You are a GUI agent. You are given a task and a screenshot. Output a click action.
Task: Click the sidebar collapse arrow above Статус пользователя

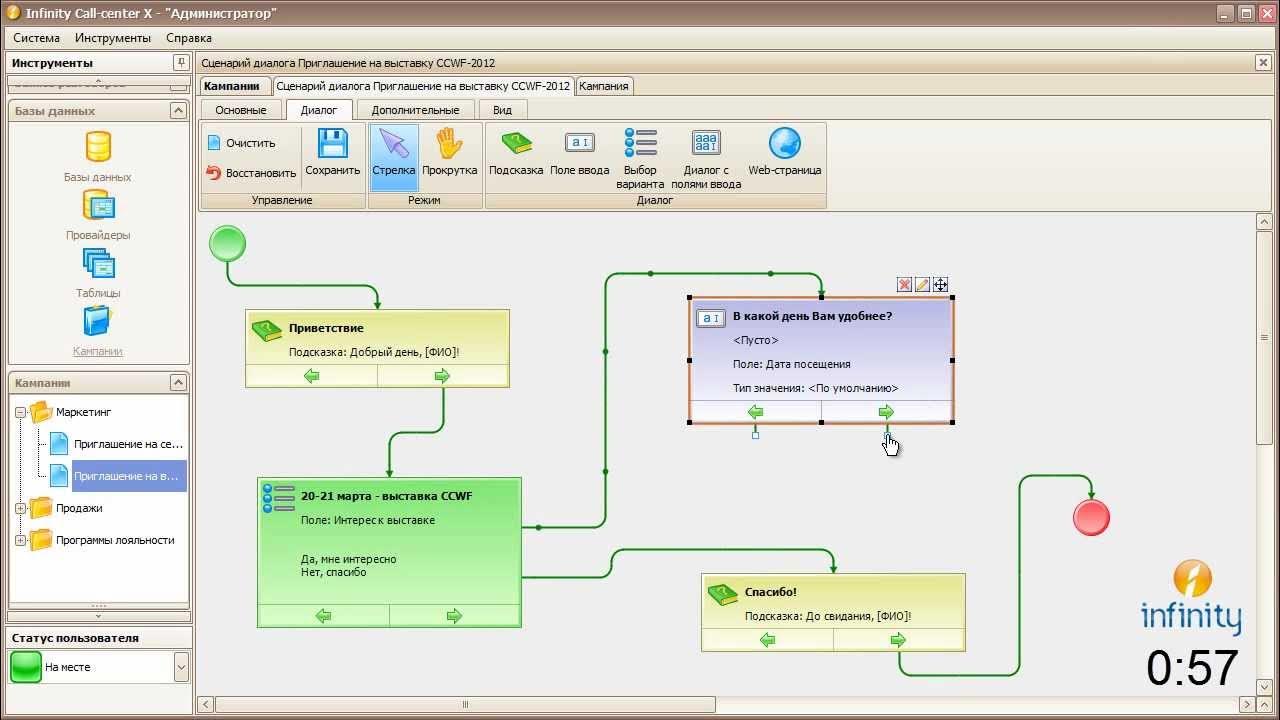pos(98,616)
